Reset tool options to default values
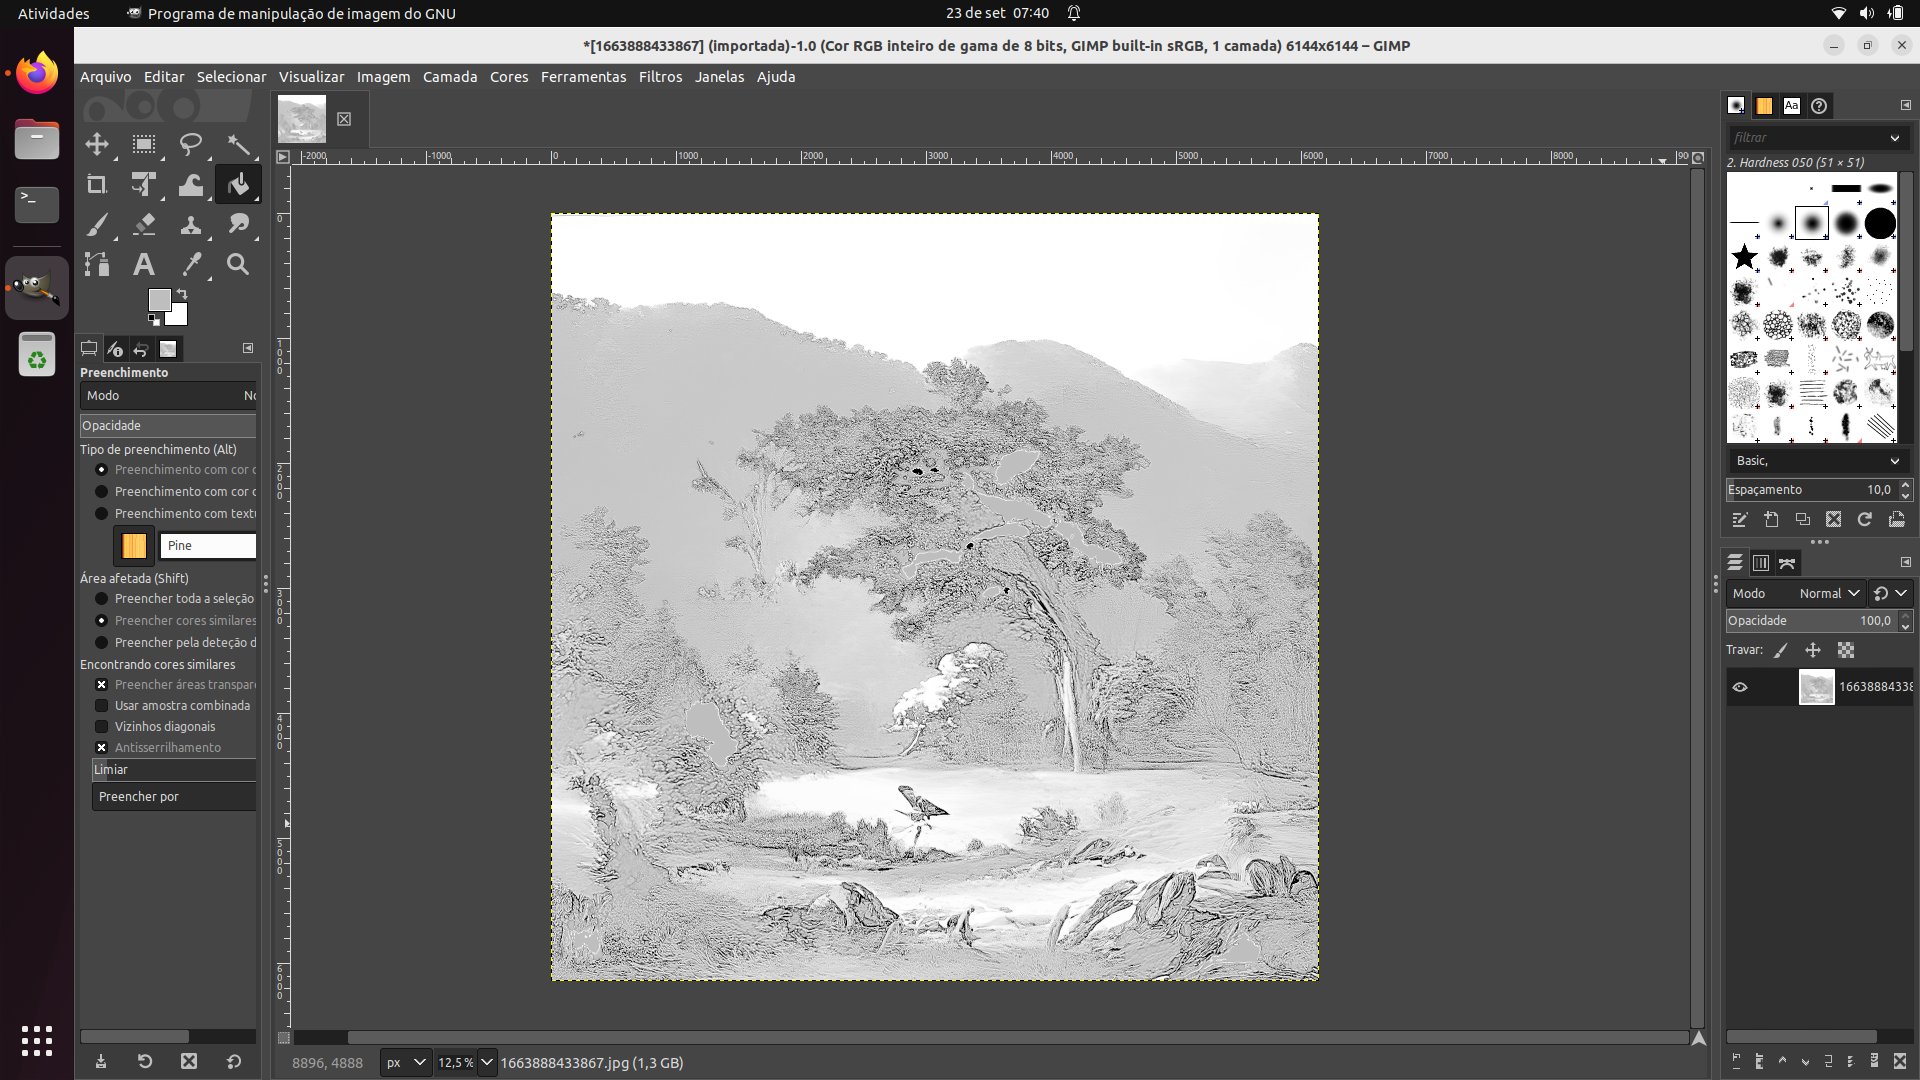1920x1080 pixels. point(234,1061)
